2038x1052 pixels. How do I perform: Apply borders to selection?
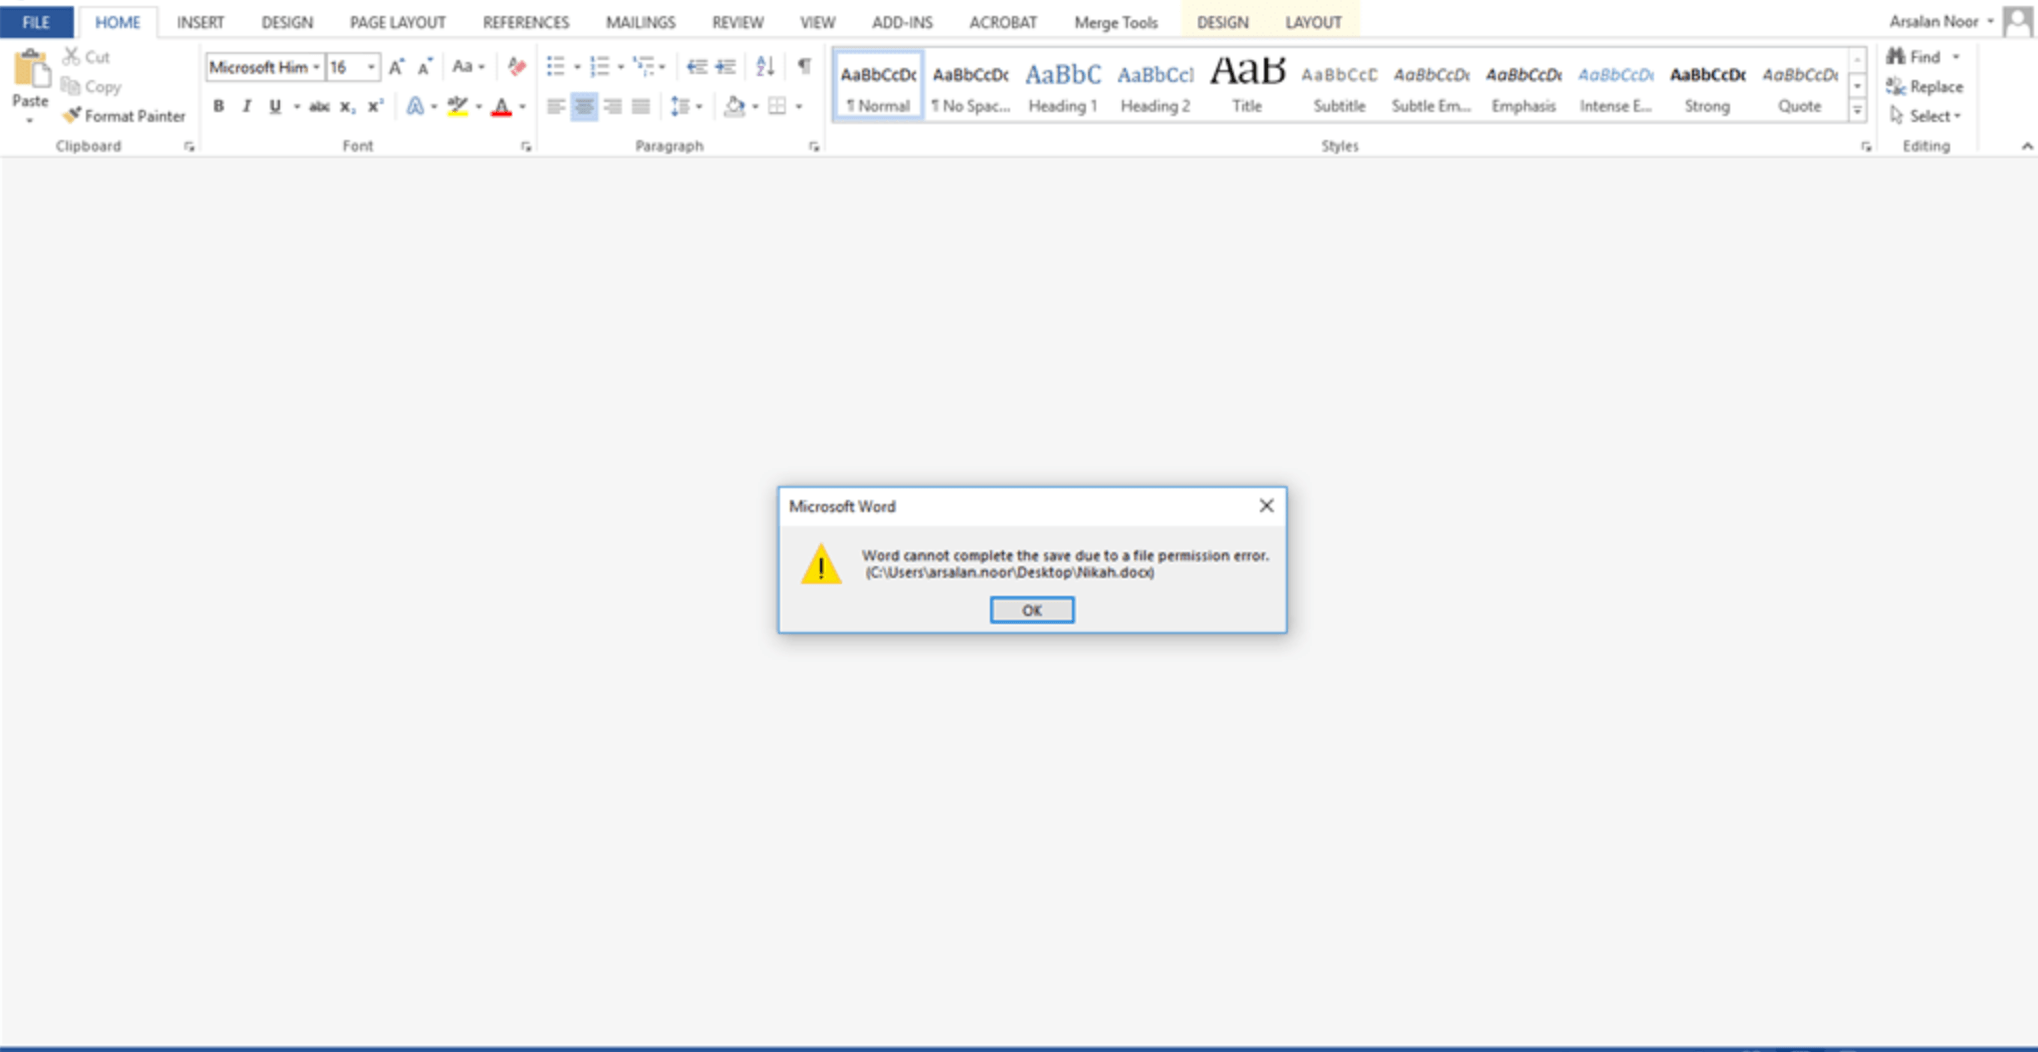tap(777, 106)
